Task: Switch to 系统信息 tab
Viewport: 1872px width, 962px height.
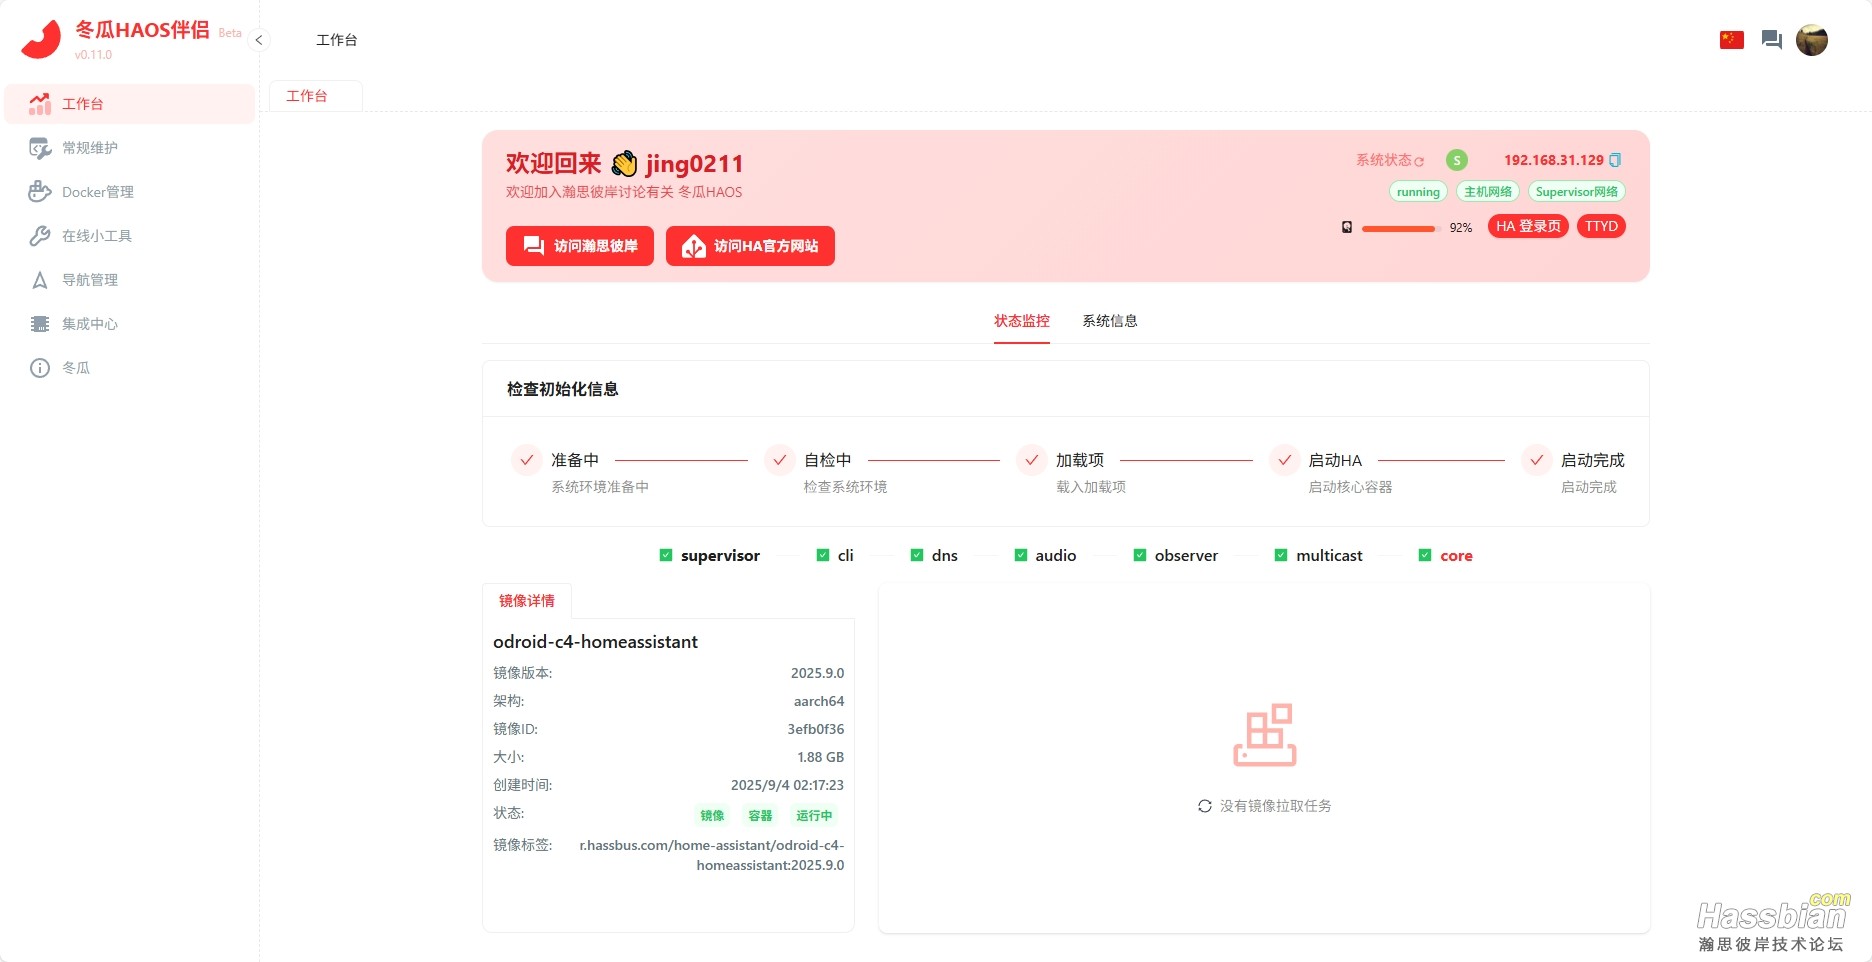Action: coord(1110,321)
